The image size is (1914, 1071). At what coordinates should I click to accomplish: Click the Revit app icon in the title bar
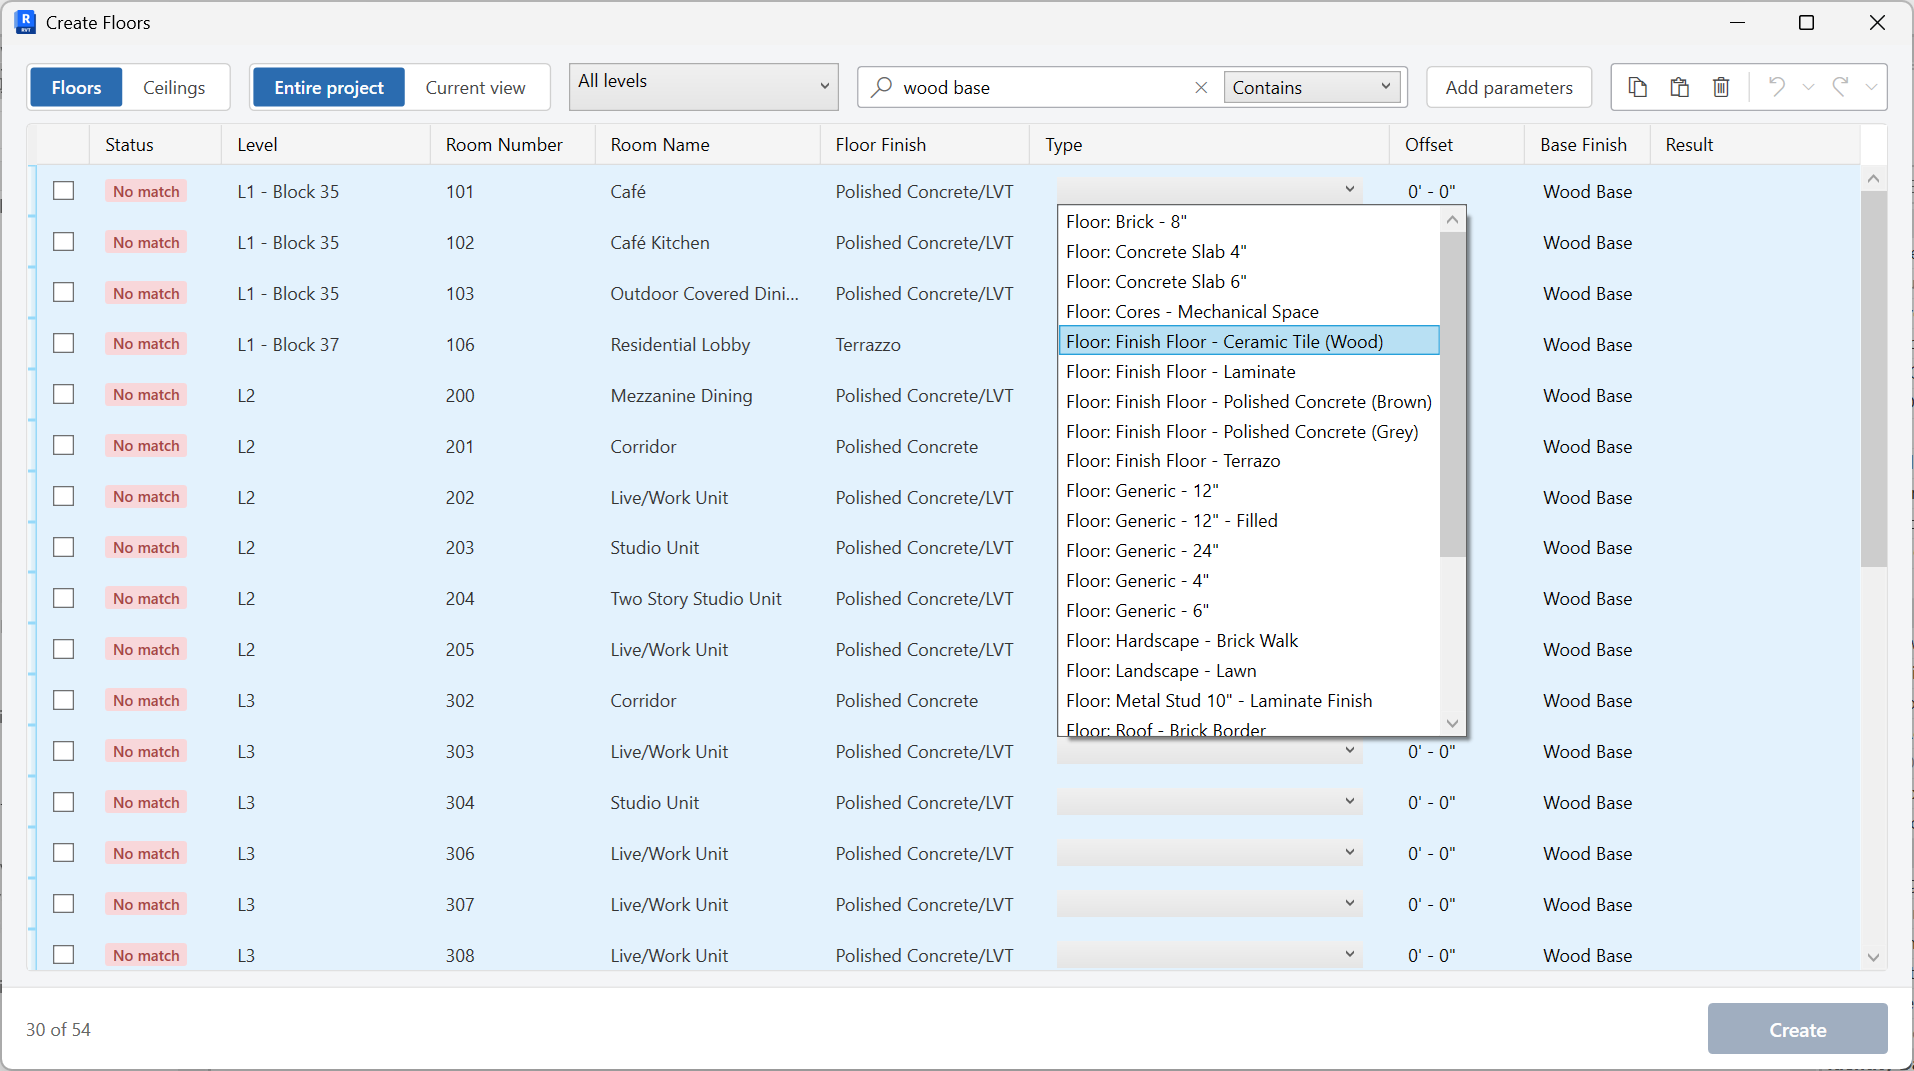coord(26,22)
